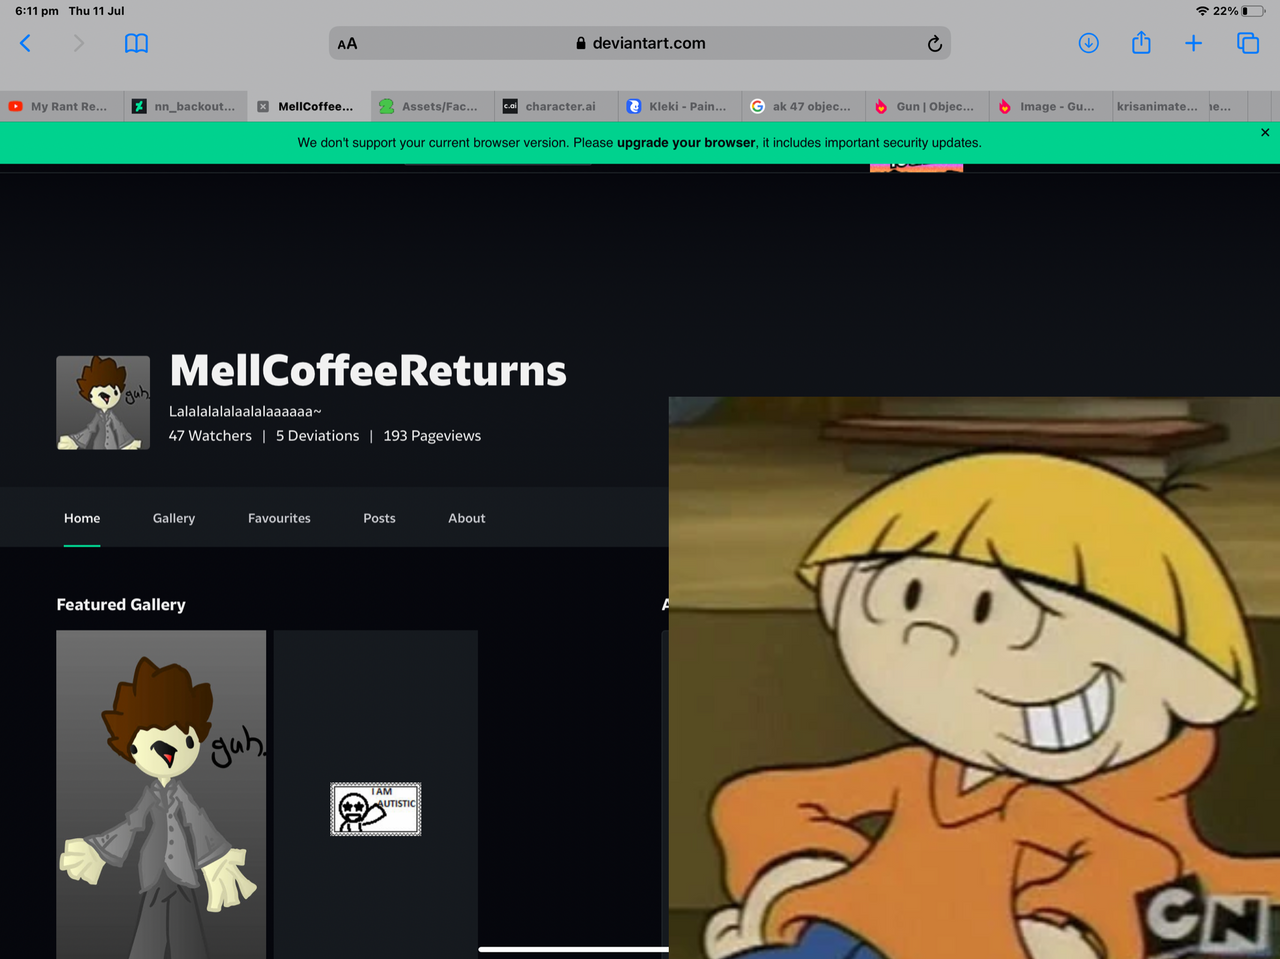This screenshot has width=1280, height=959.
Task: Tap the forward navigation arrow
Action: coord(79,43)
